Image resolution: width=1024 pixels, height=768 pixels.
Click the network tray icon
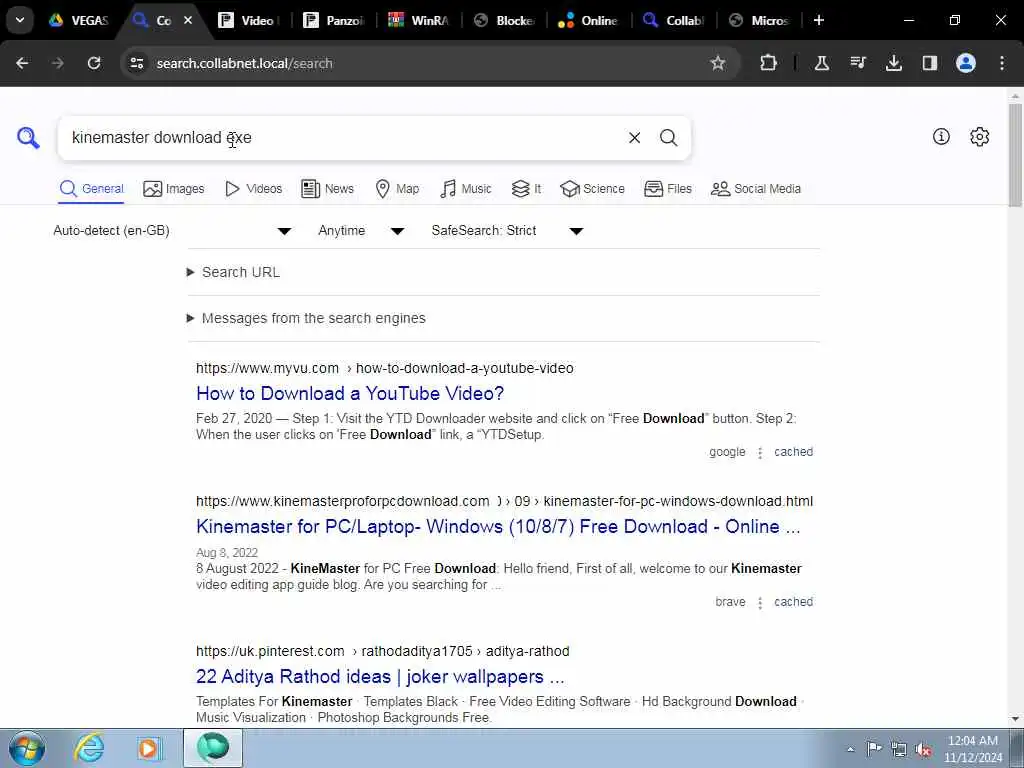[899, 749]
